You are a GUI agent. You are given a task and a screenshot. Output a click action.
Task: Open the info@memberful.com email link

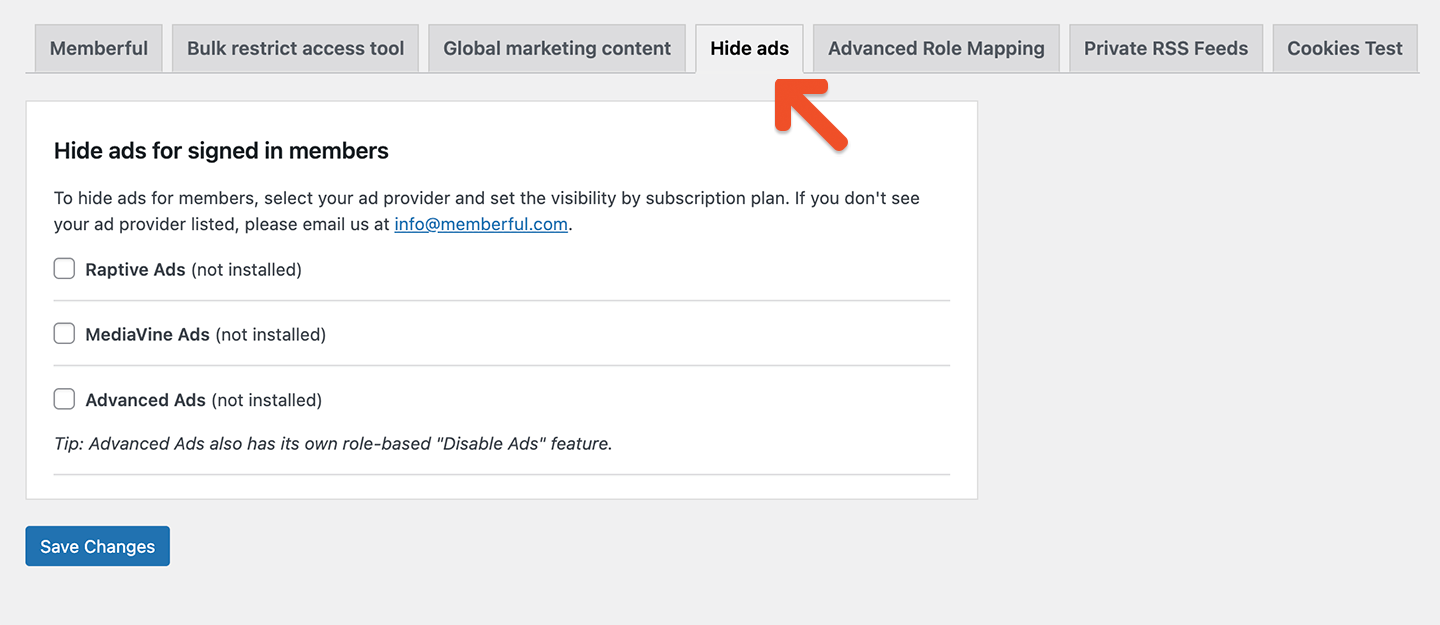click(480, 223)
